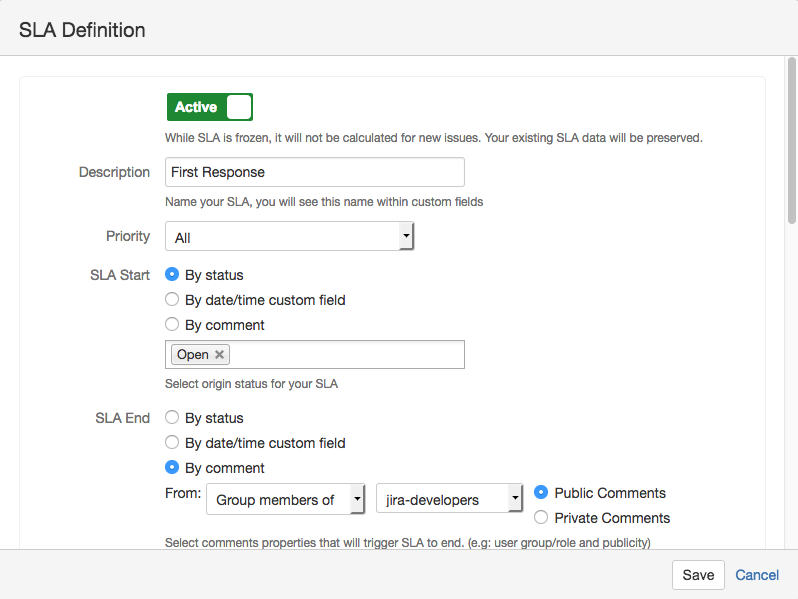Remove the Open status tag
This screenshot has width=798, height=599.
(x=220, y=355)
